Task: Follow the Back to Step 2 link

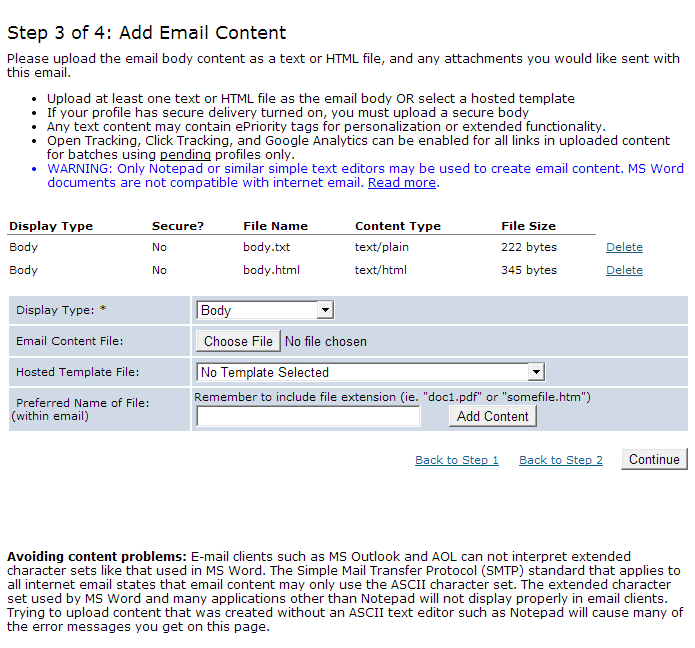Action: (561, 460)
